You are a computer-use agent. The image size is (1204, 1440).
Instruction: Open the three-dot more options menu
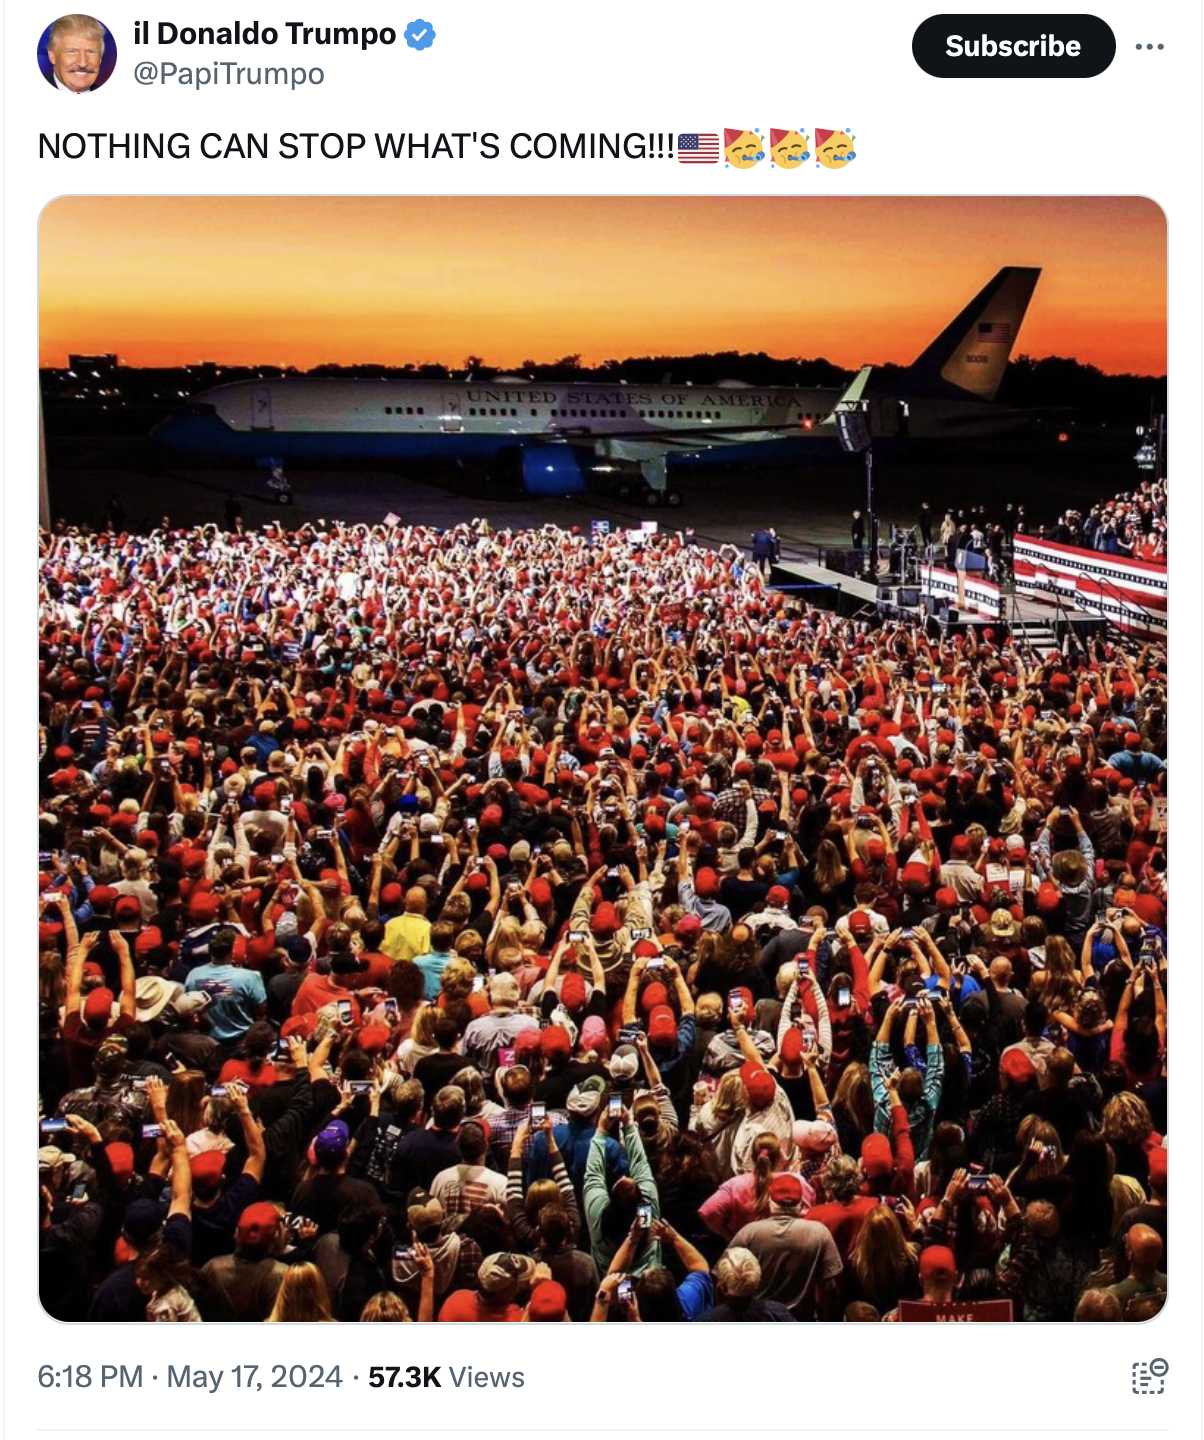(1150, 46)
